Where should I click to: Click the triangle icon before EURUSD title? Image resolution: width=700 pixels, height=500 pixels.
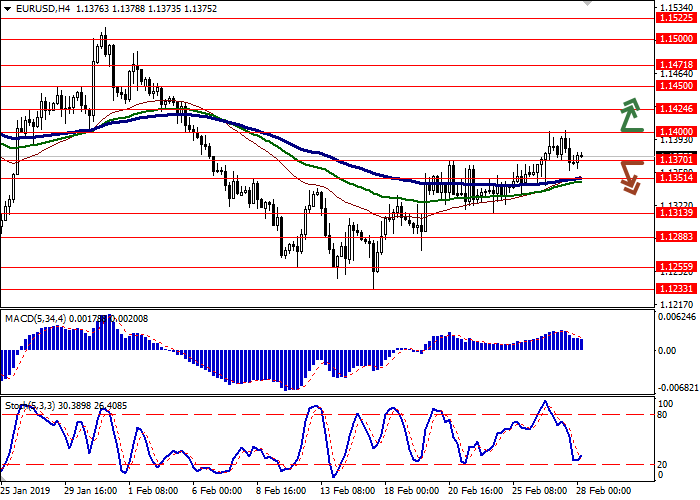point(6,9)
